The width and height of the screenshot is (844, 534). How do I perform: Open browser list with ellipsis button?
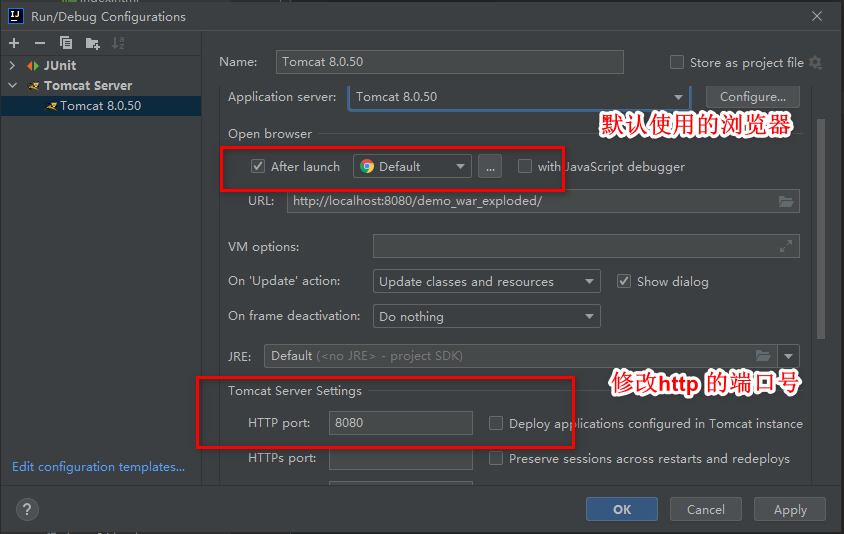(x=490, y=166)
